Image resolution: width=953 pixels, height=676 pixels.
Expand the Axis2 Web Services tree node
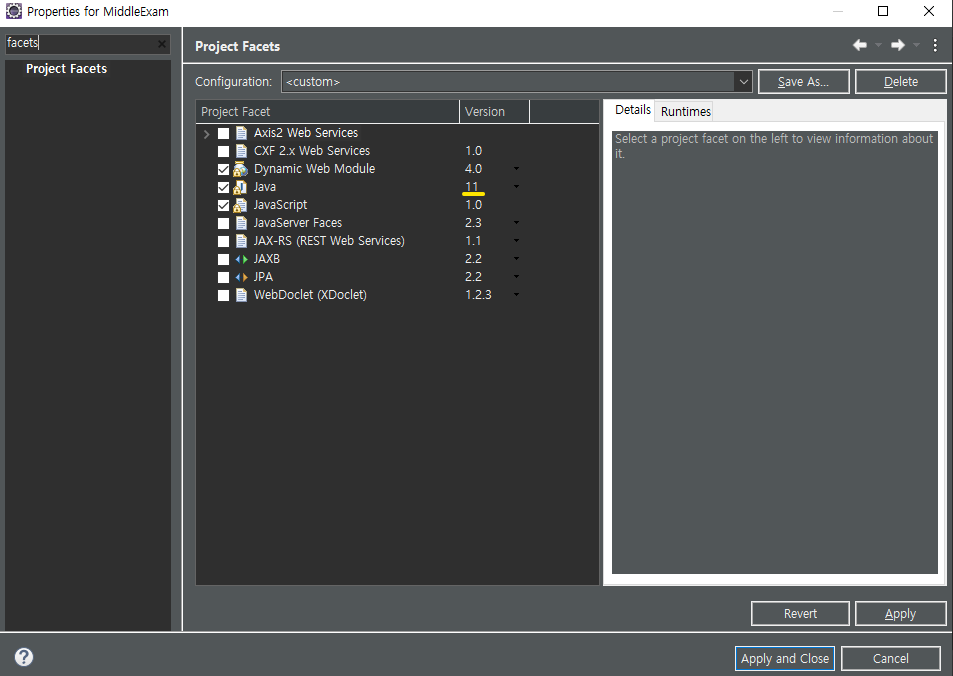(x=206, y=132)
